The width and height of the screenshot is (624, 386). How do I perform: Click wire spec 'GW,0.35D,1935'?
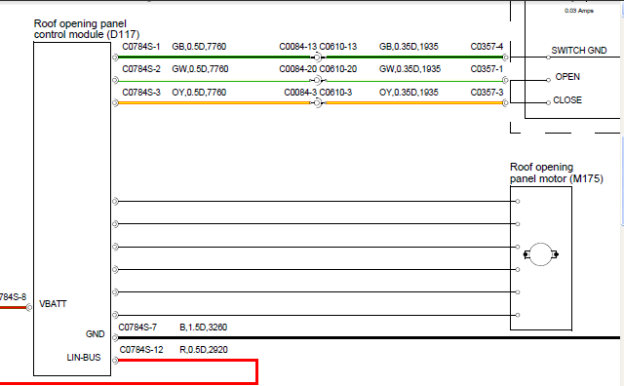(410, 69)
